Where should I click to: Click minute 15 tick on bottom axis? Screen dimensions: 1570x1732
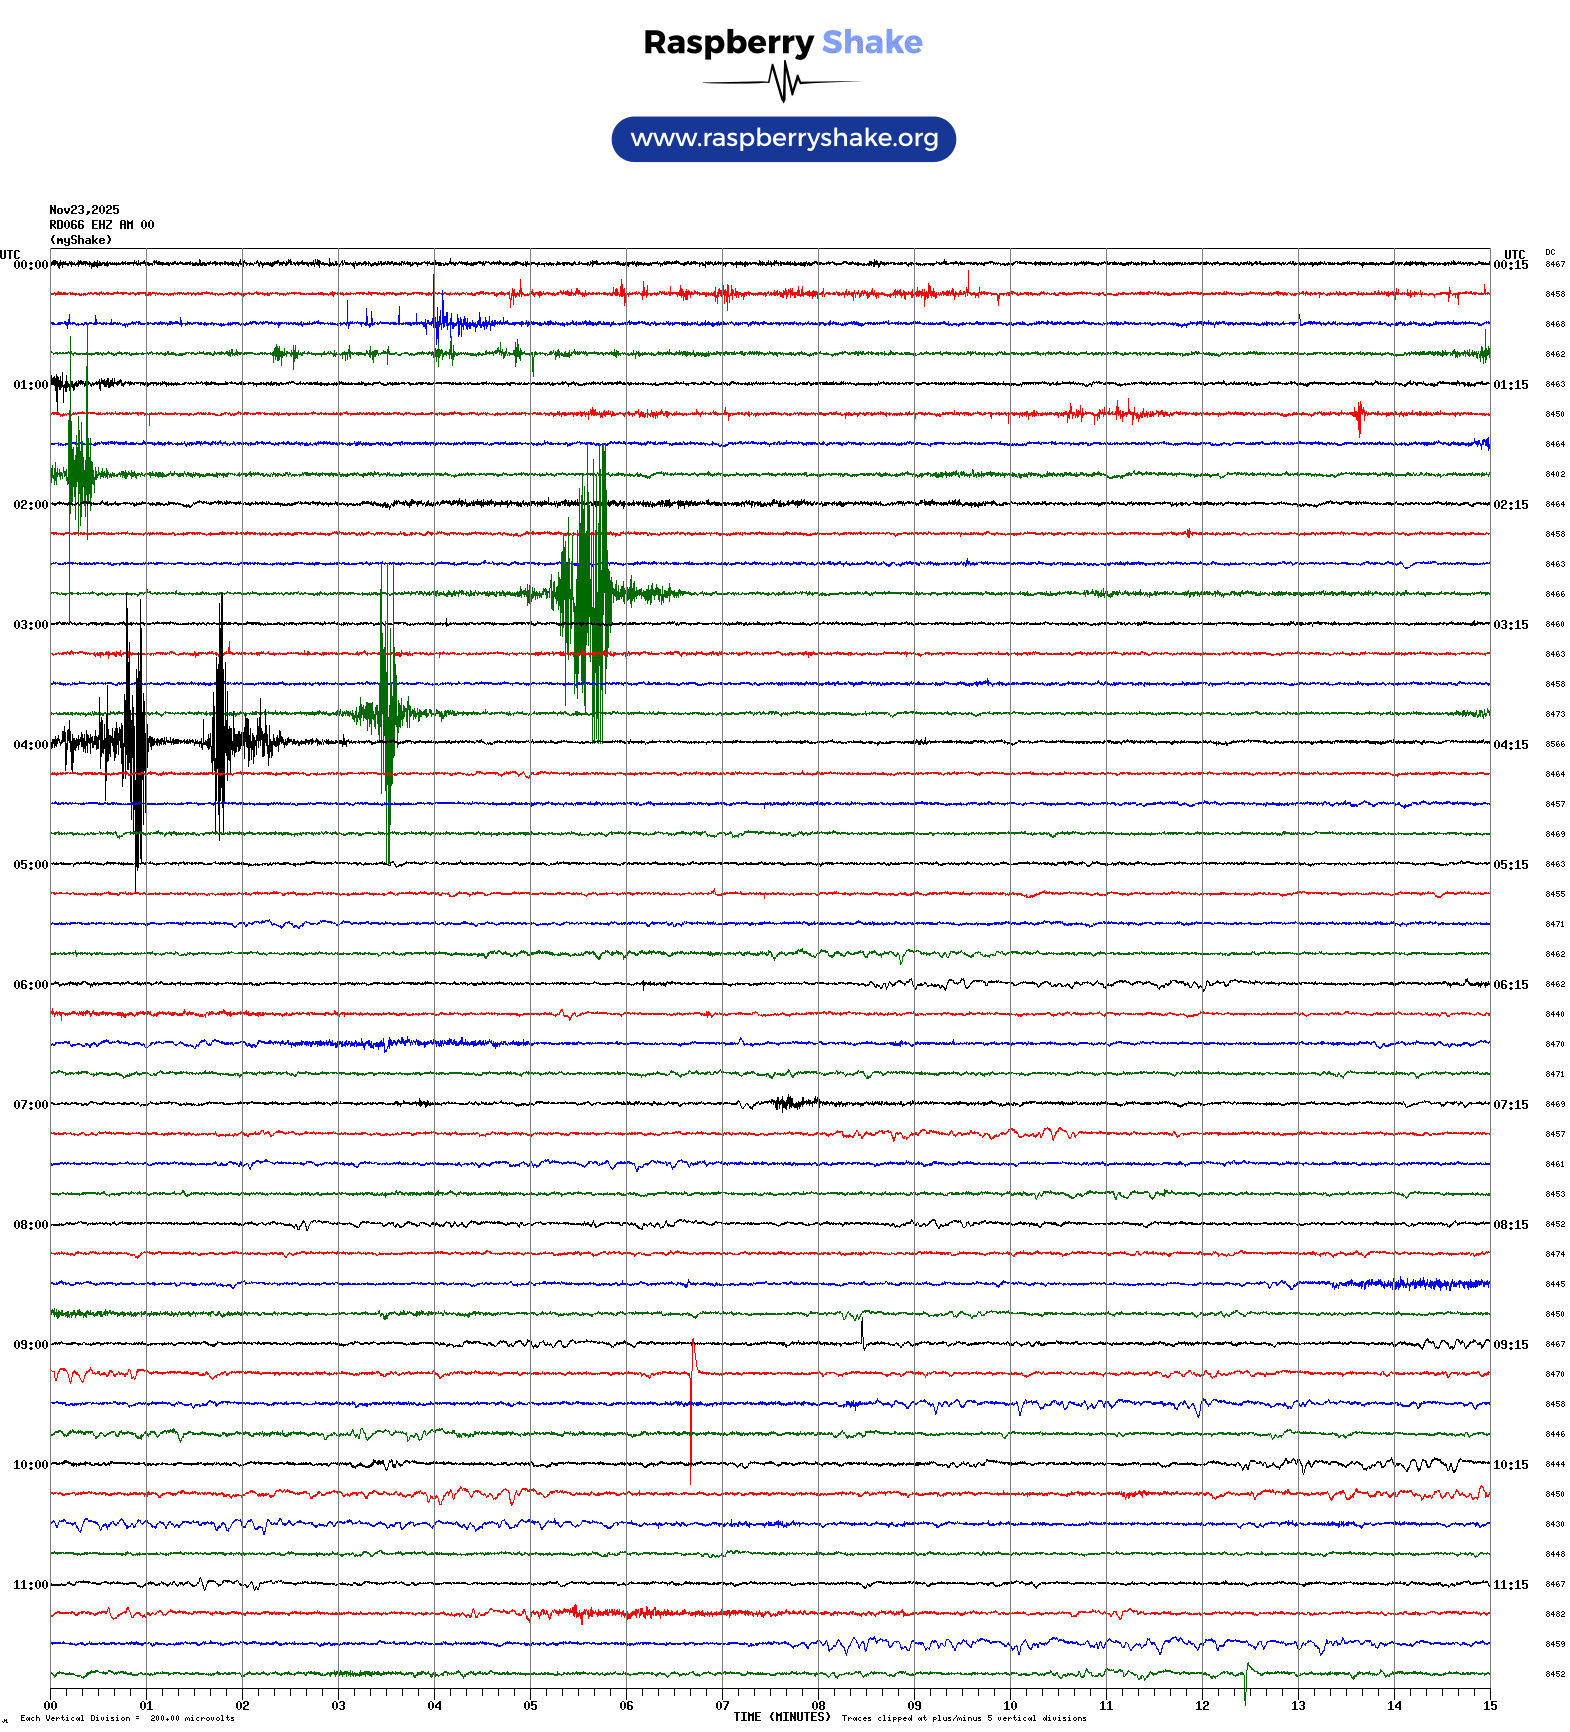pos(1489,1706)
